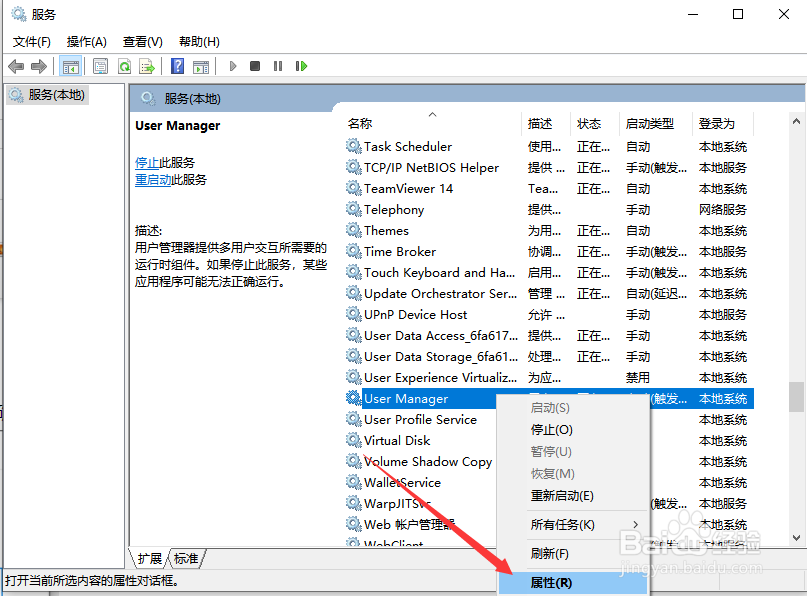Click the Refresh toolbar icon

coord(124,66)
